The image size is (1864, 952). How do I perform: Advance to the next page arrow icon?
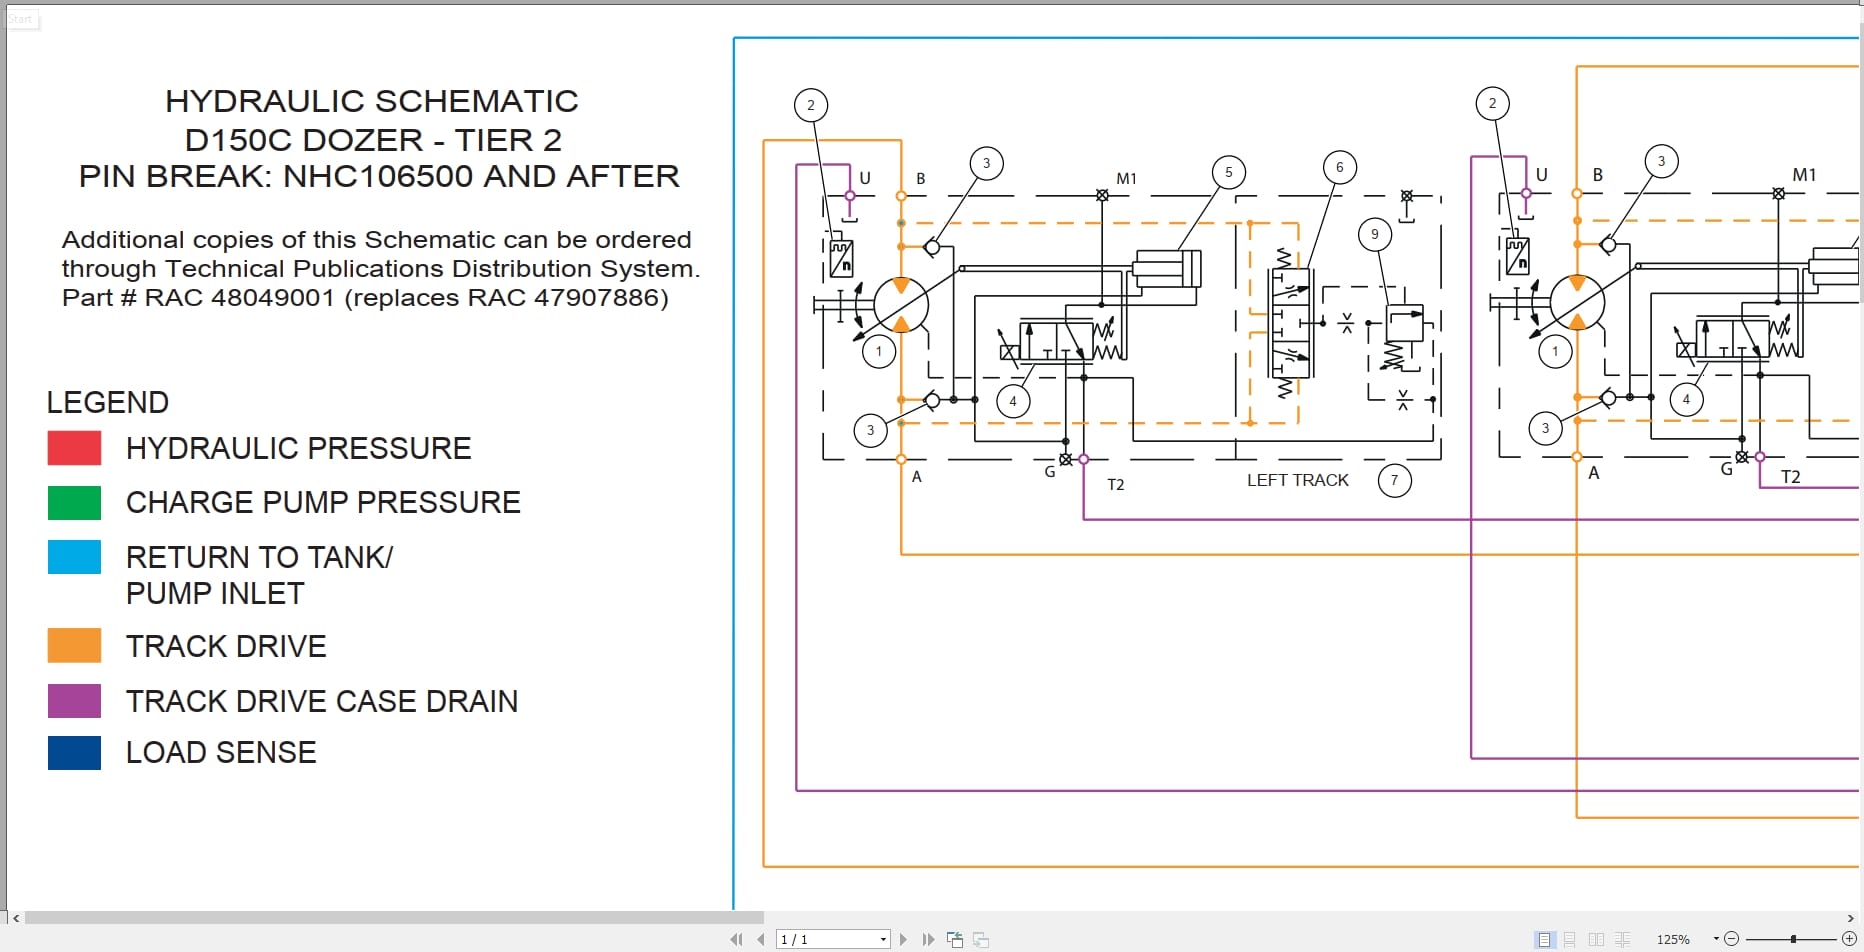(x=903, y=939)
